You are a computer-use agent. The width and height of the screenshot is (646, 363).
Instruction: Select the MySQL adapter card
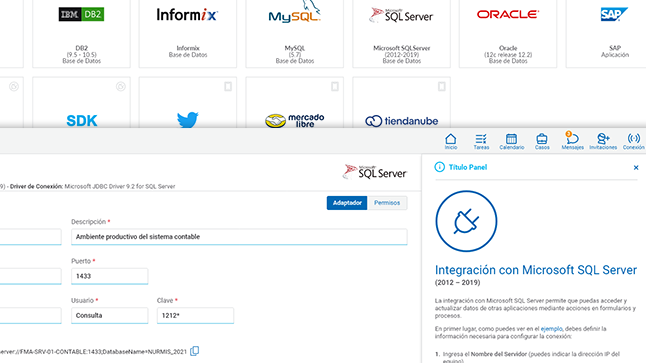295,33
